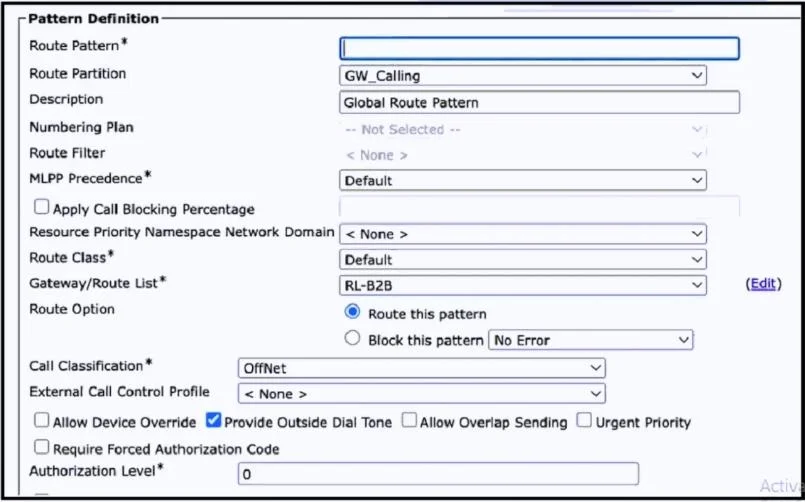Open the Gateway/Route List dropdown
The image size is (805, 502).
(x=523, y=285)
